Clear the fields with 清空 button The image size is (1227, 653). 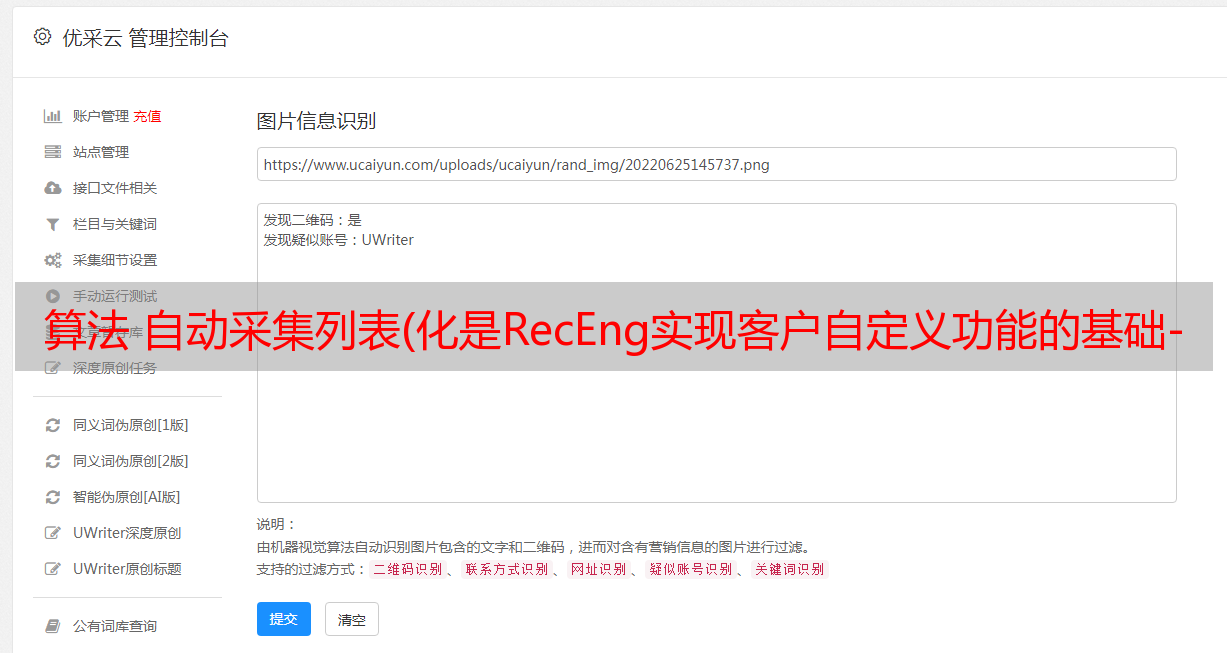pyautogui.click(x=352, y=619)
